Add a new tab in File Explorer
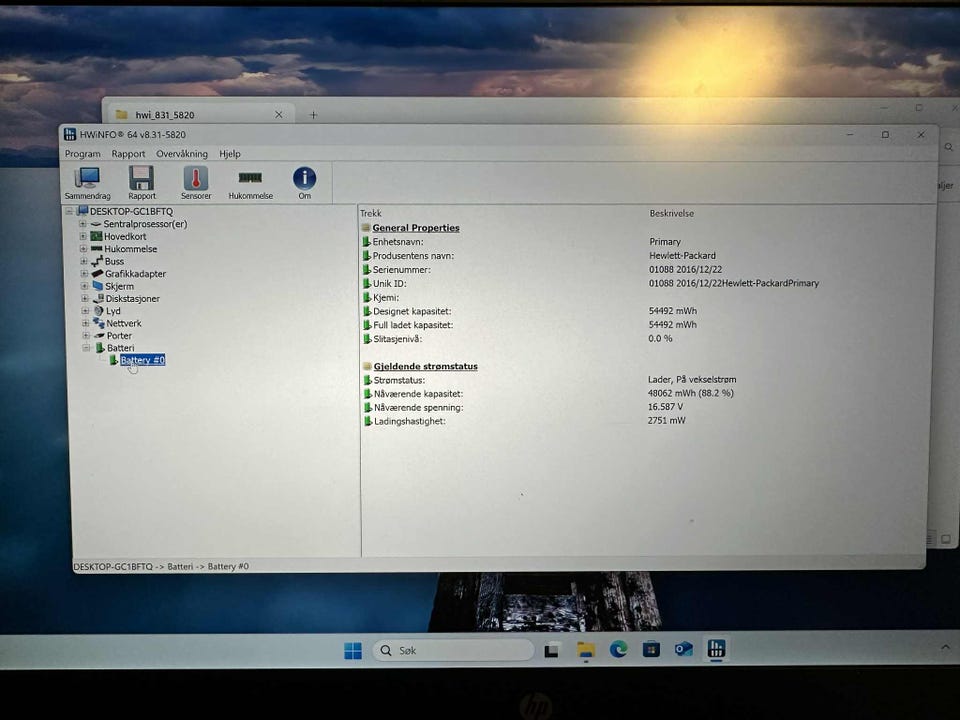Screen dimensions: 960x720 click(x=313, y=114)
